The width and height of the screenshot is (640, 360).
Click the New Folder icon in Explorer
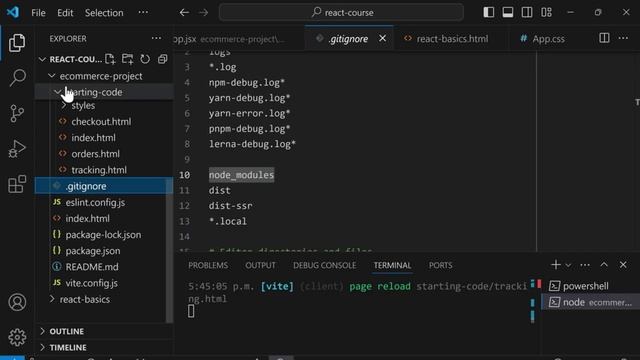[x=127, y=59]
